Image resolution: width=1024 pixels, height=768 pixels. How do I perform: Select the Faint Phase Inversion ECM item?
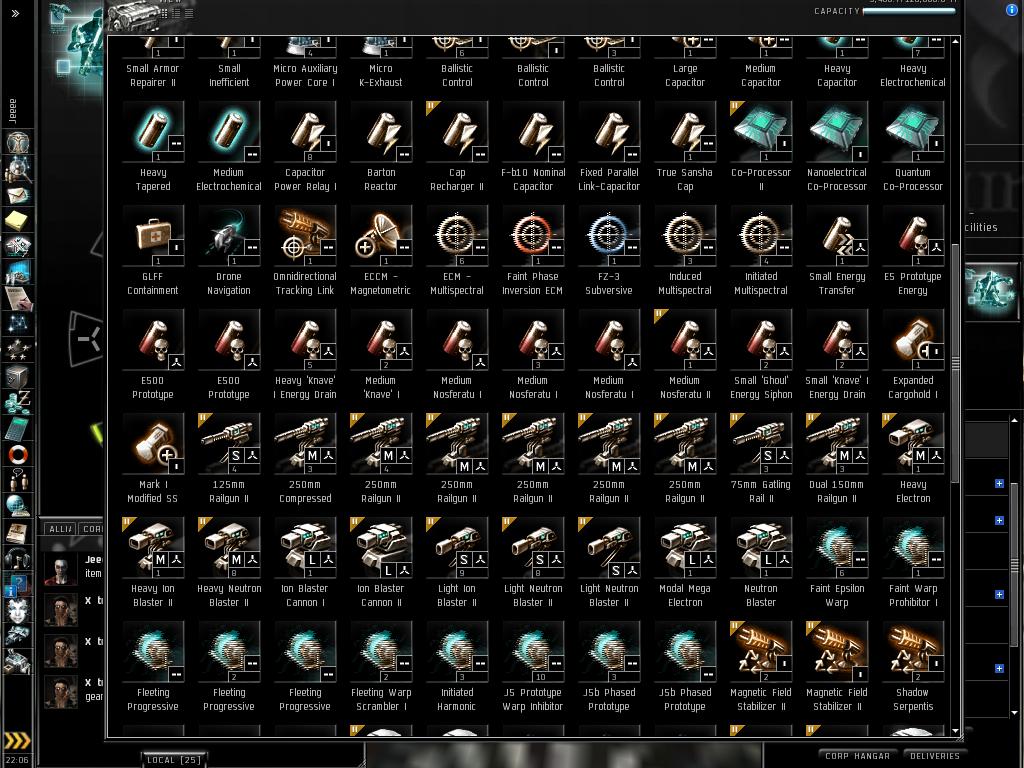pos(533,251)
